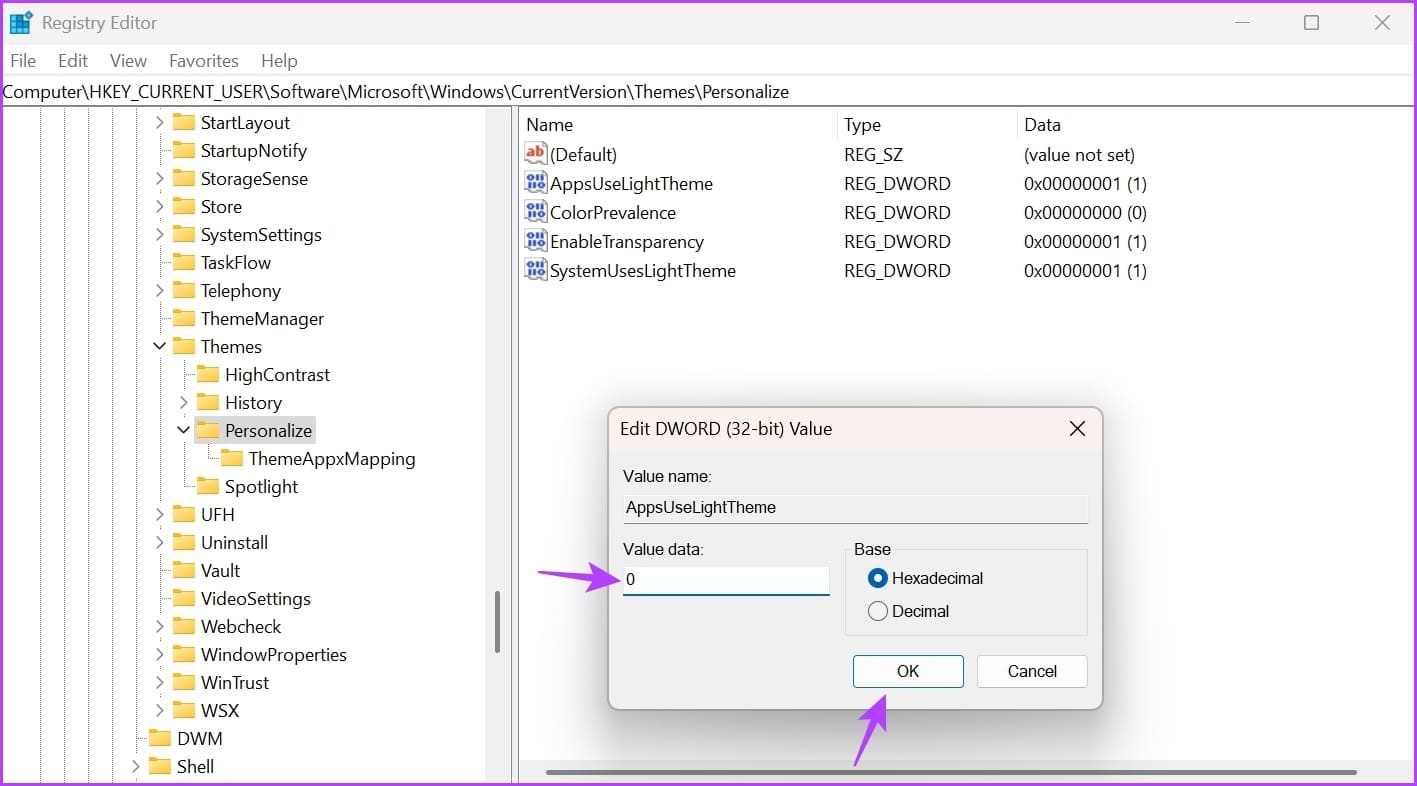Click the SystemUsesLightTheme DWORD value icon

pos(536,270)
